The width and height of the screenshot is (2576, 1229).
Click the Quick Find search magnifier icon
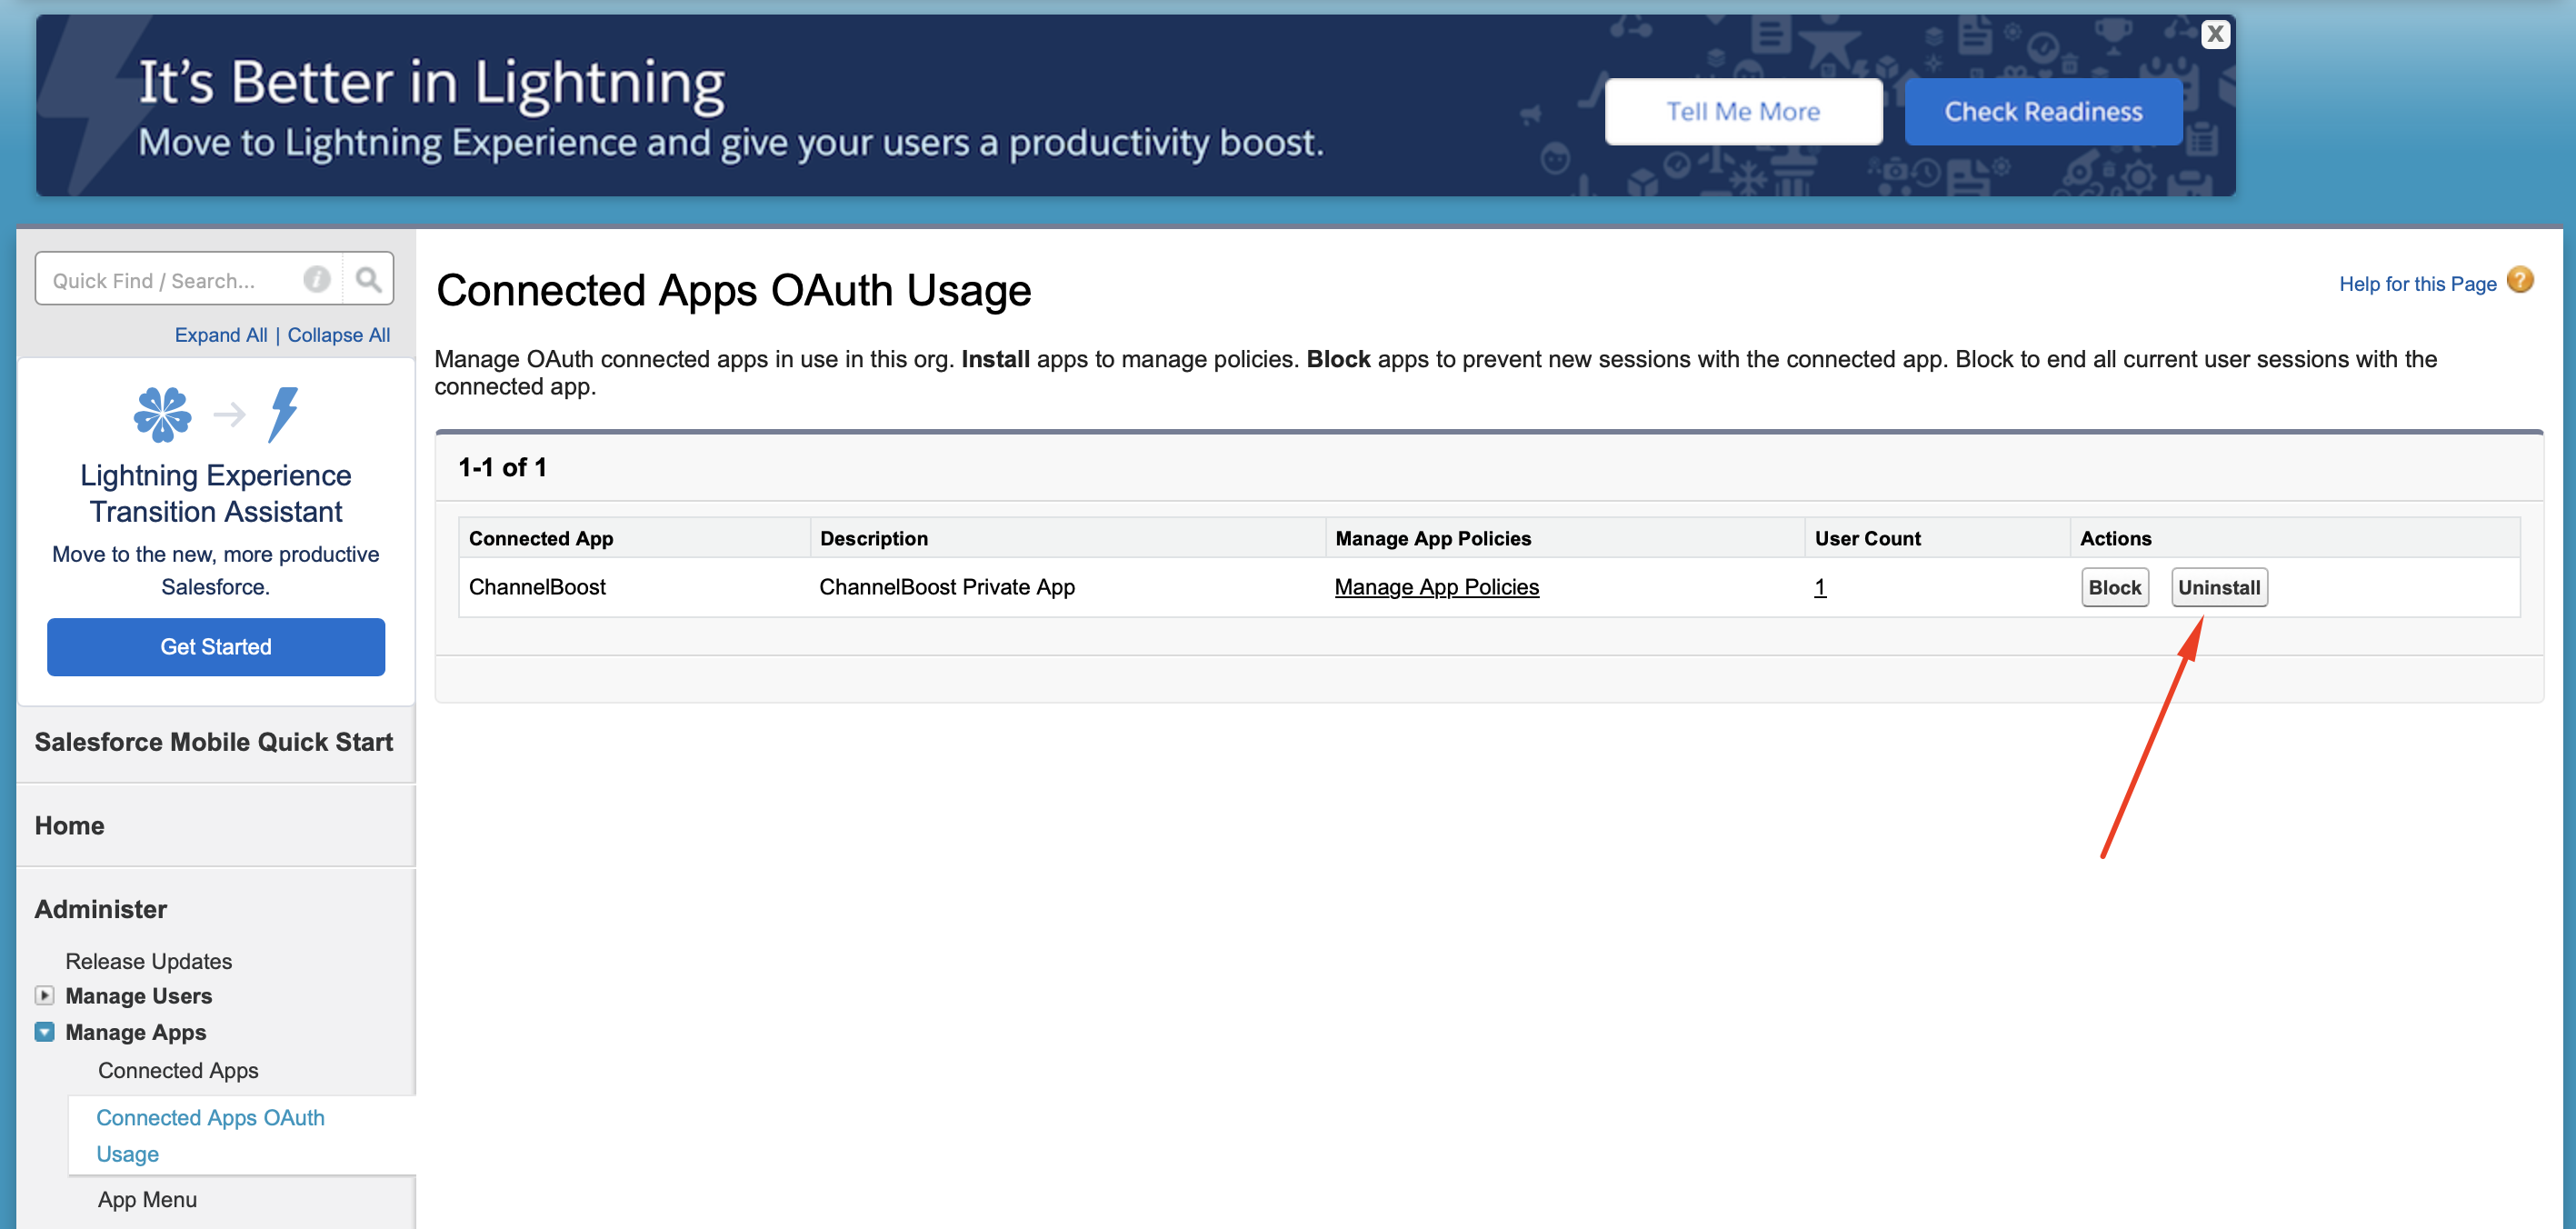[x=368, y=279]
